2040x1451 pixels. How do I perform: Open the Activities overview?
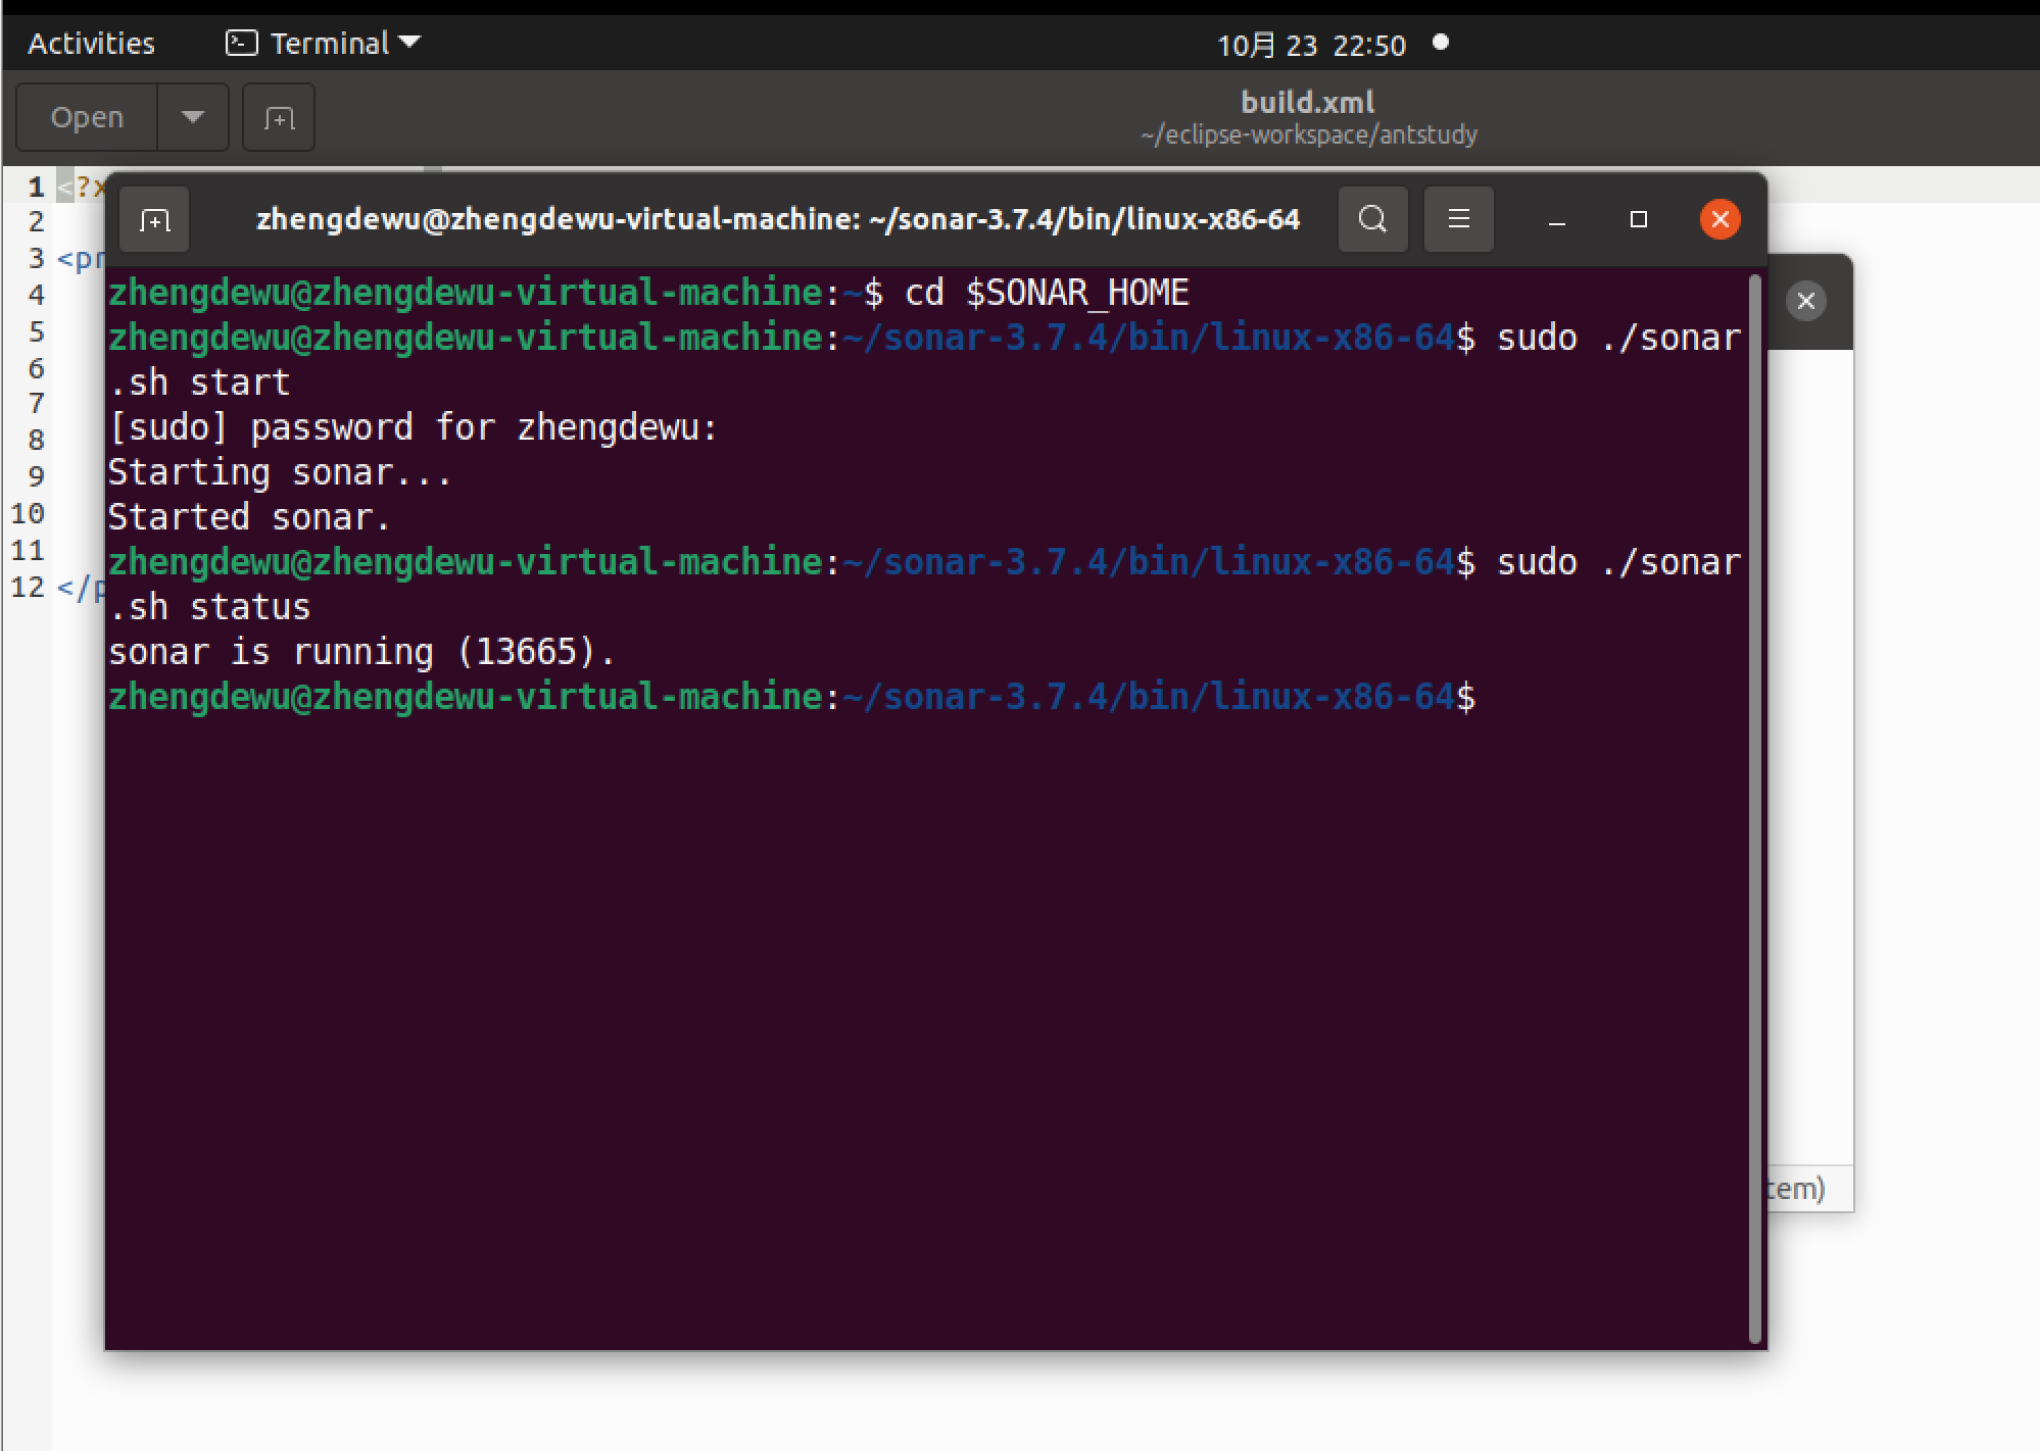pyautogui.click(x=91, y=43)
